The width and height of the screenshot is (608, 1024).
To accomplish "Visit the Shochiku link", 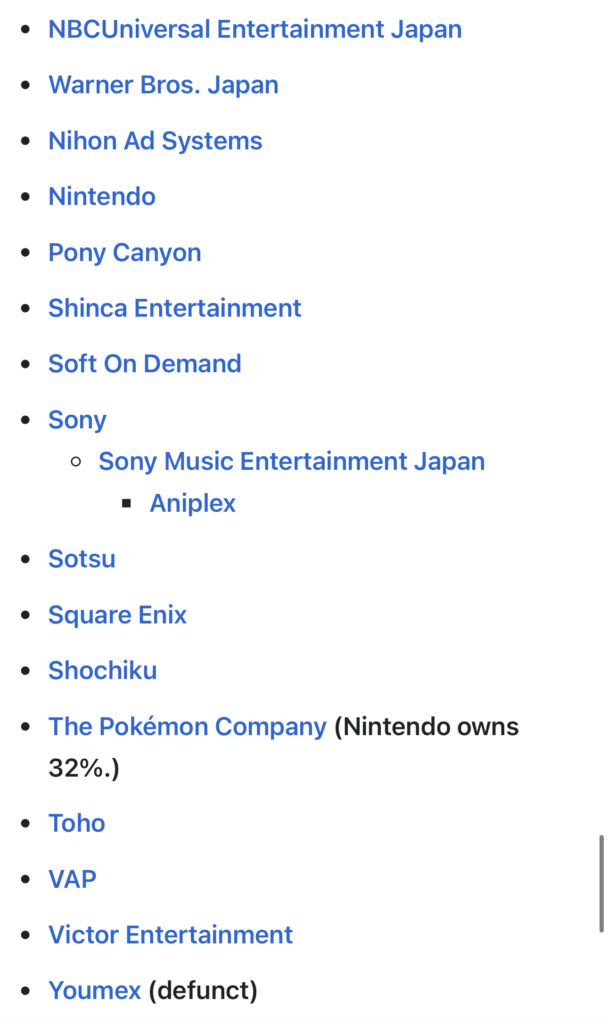I will coord(102,671).
